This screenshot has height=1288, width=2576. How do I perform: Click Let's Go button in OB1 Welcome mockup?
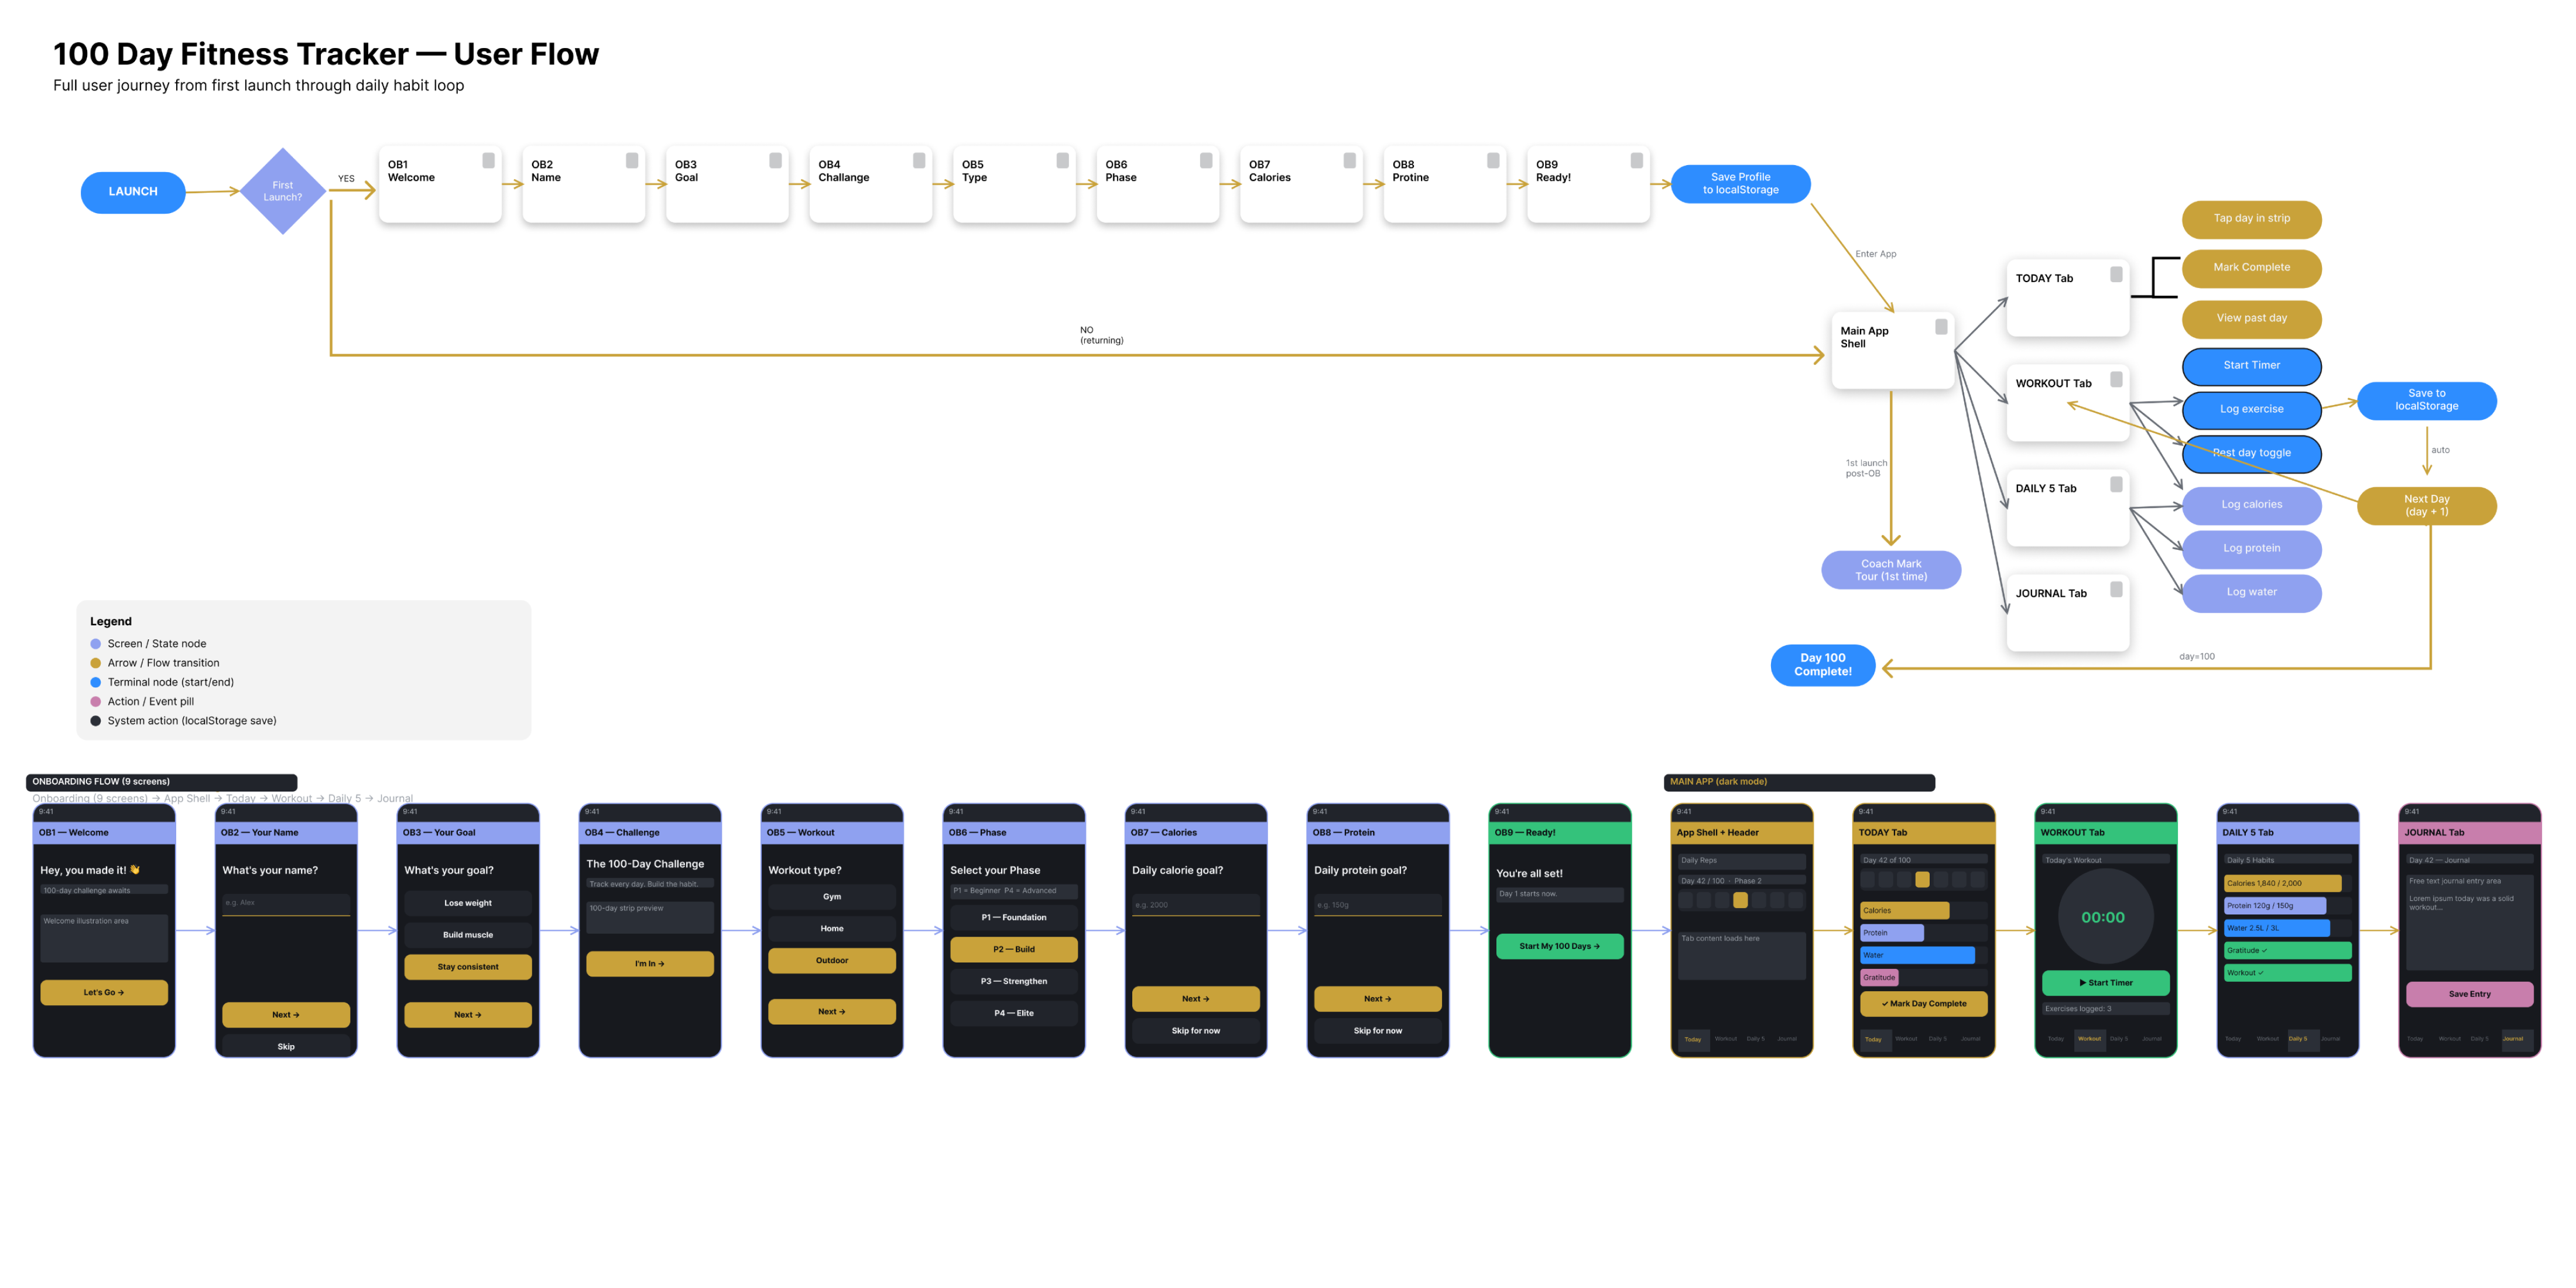tap(104, 992)
